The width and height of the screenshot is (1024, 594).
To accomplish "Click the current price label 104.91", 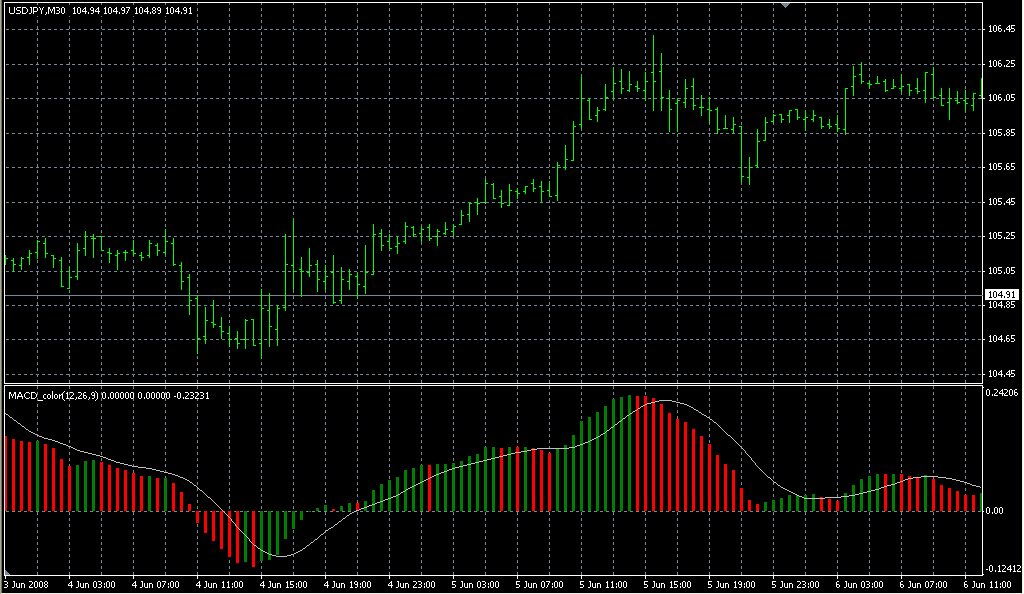I will [1001, 294].
